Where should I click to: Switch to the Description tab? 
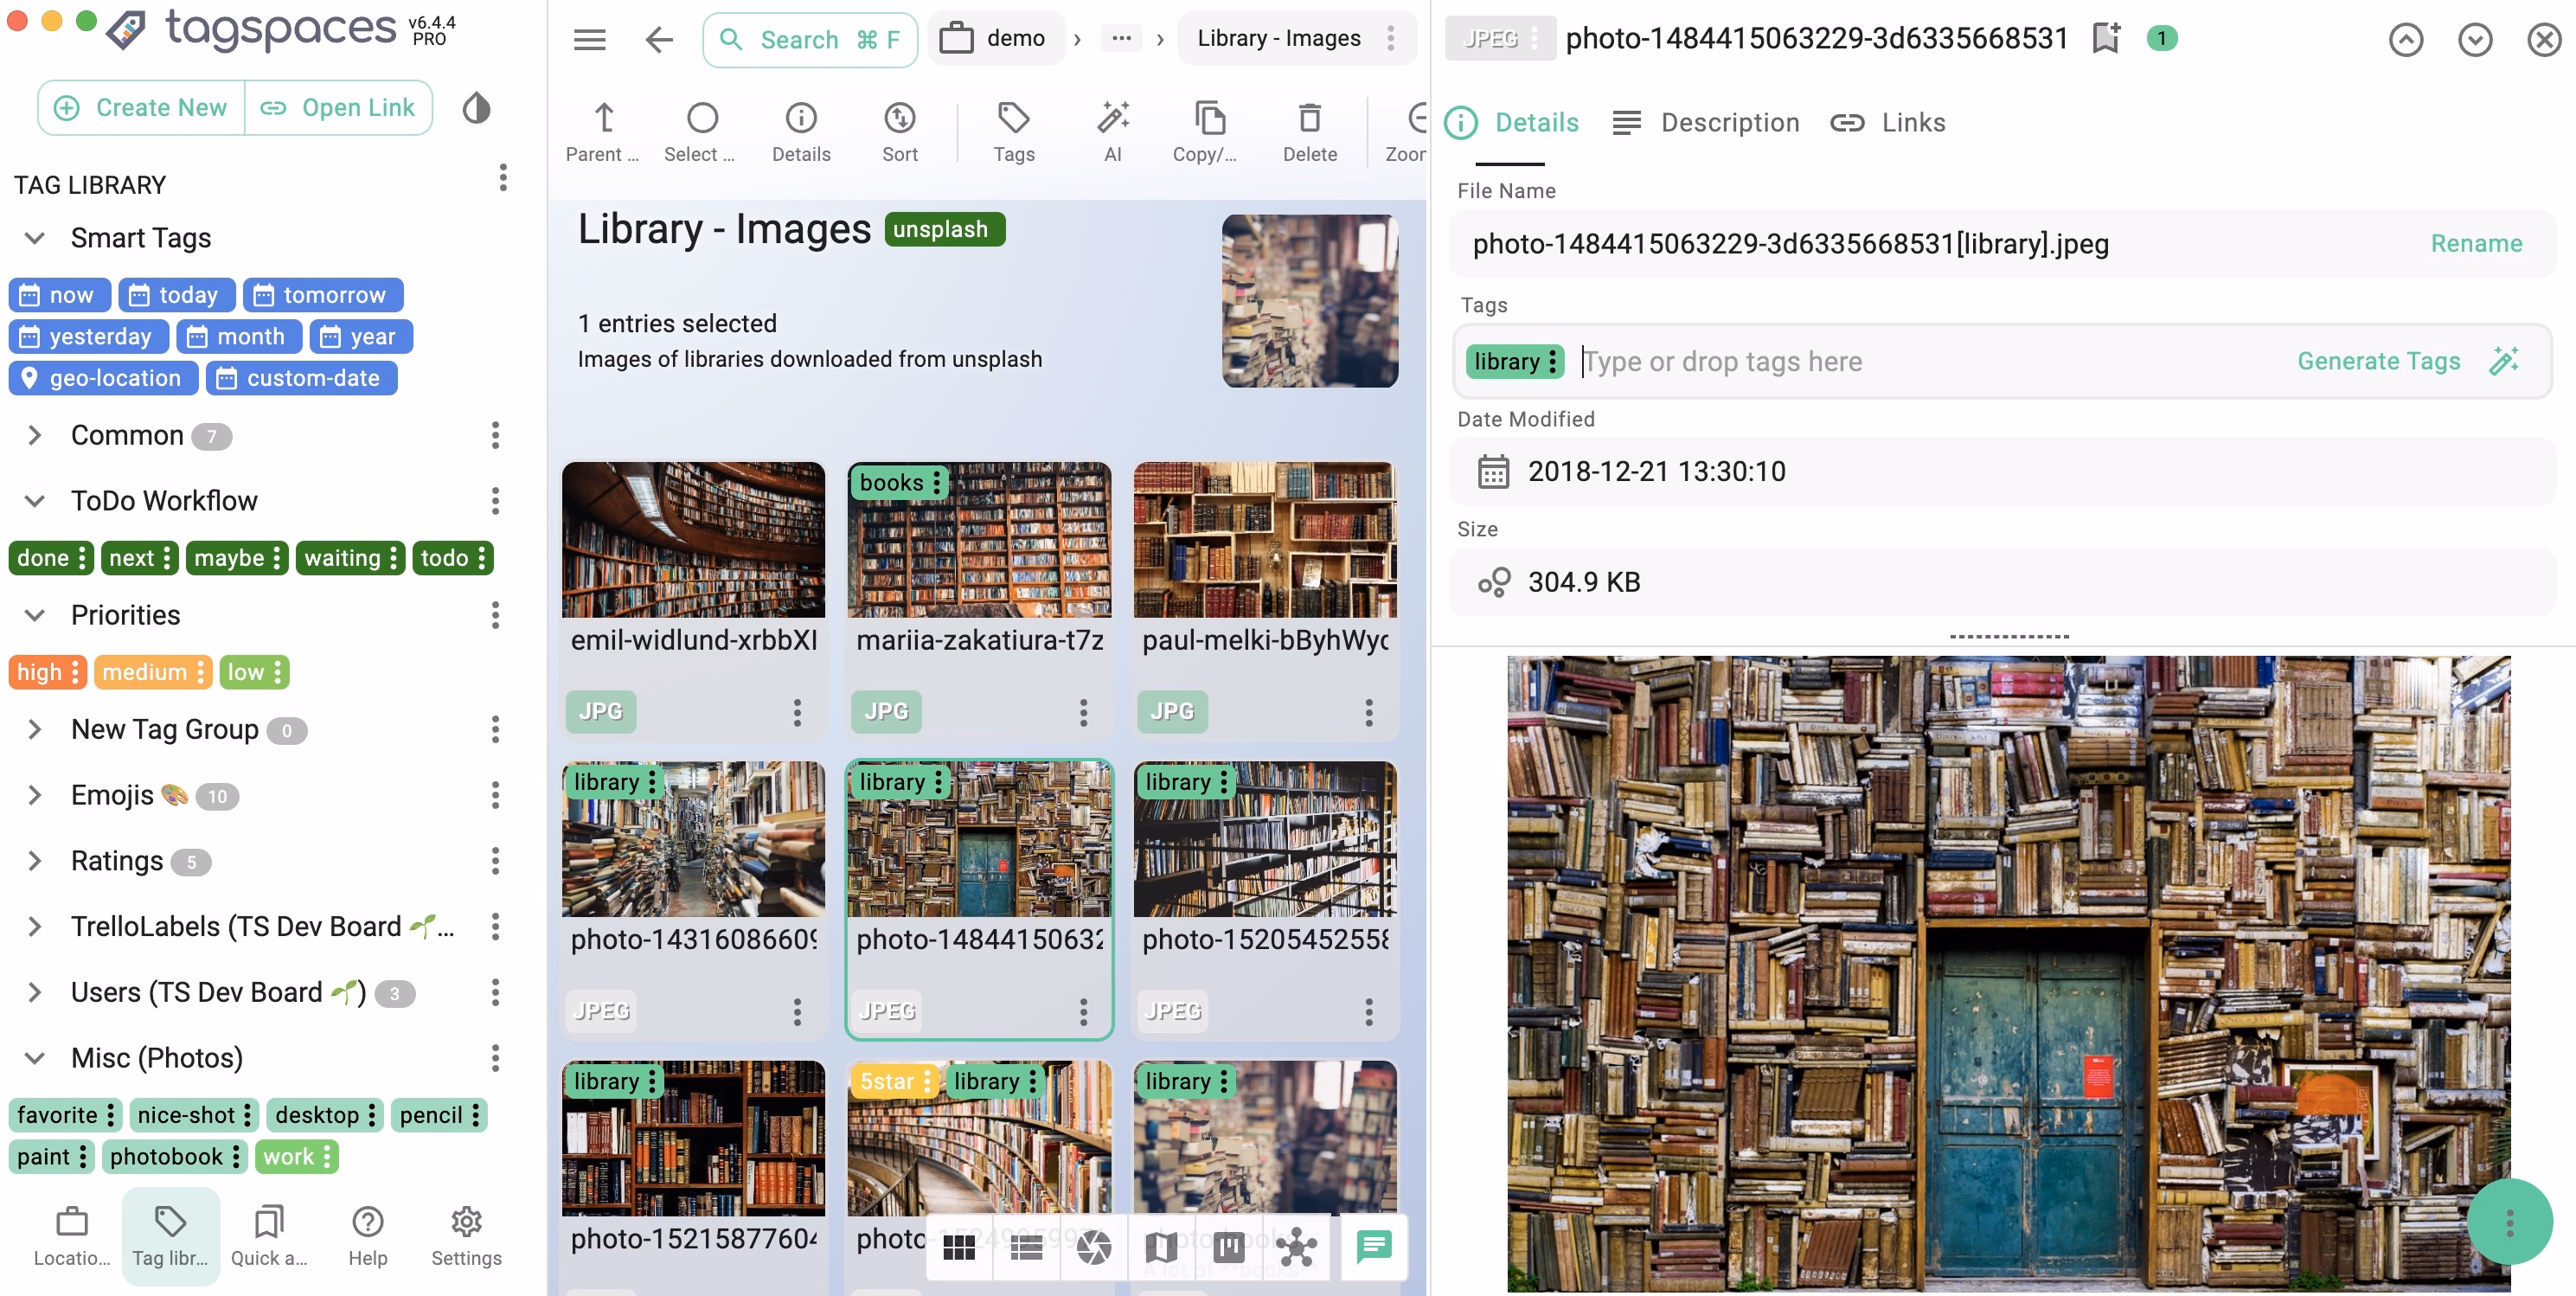click(1728, 122)
